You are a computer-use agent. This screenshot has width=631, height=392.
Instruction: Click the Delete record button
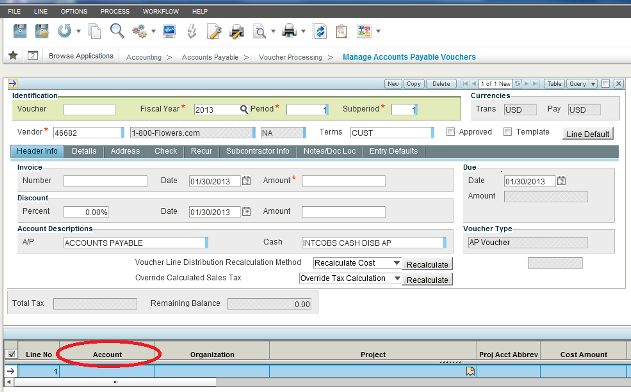point(441,84)
